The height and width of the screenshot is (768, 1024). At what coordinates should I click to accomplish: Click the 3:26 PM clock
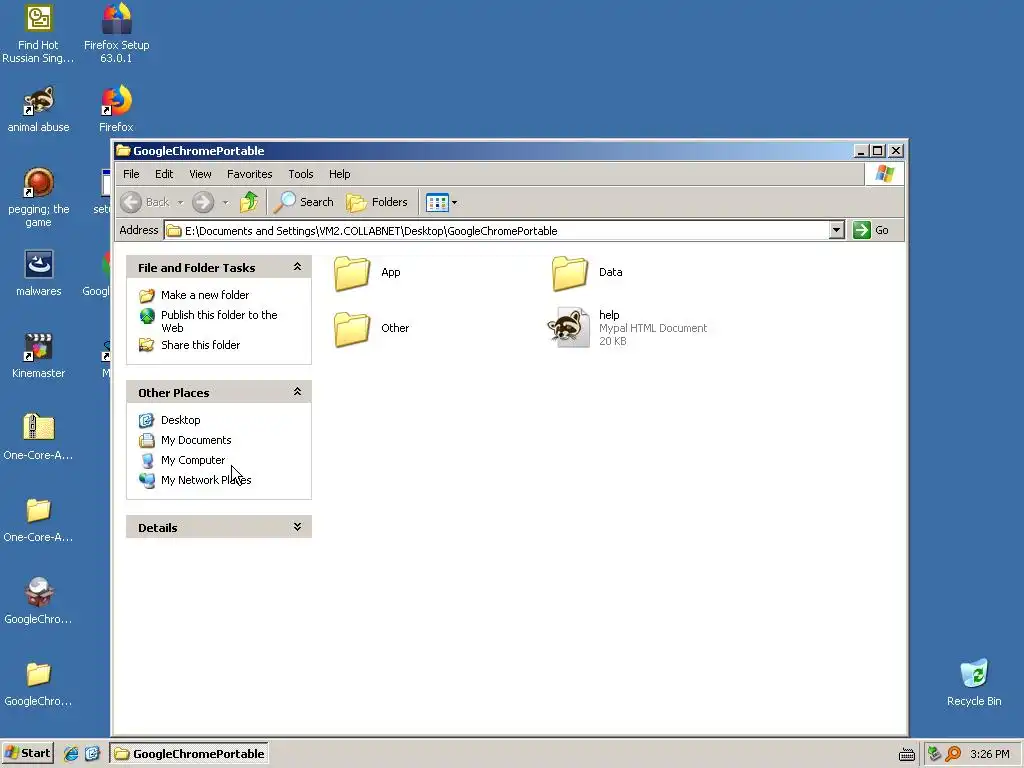coord(989,754)
